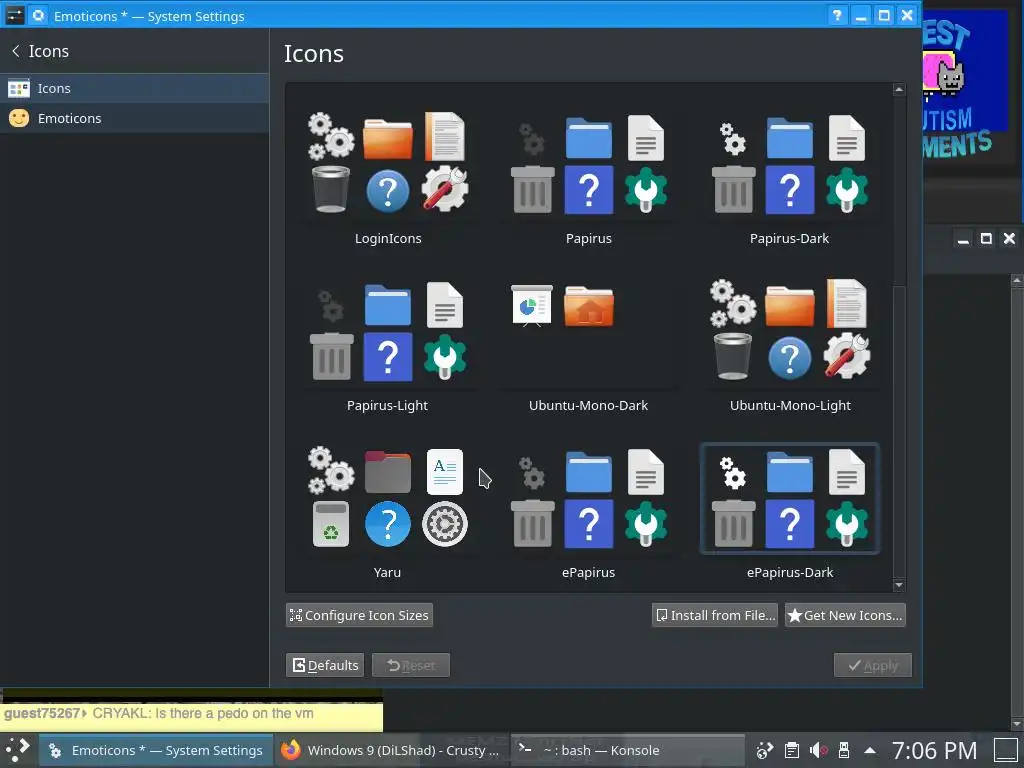Click the background window's minimize button

click(x=963, y=238)
